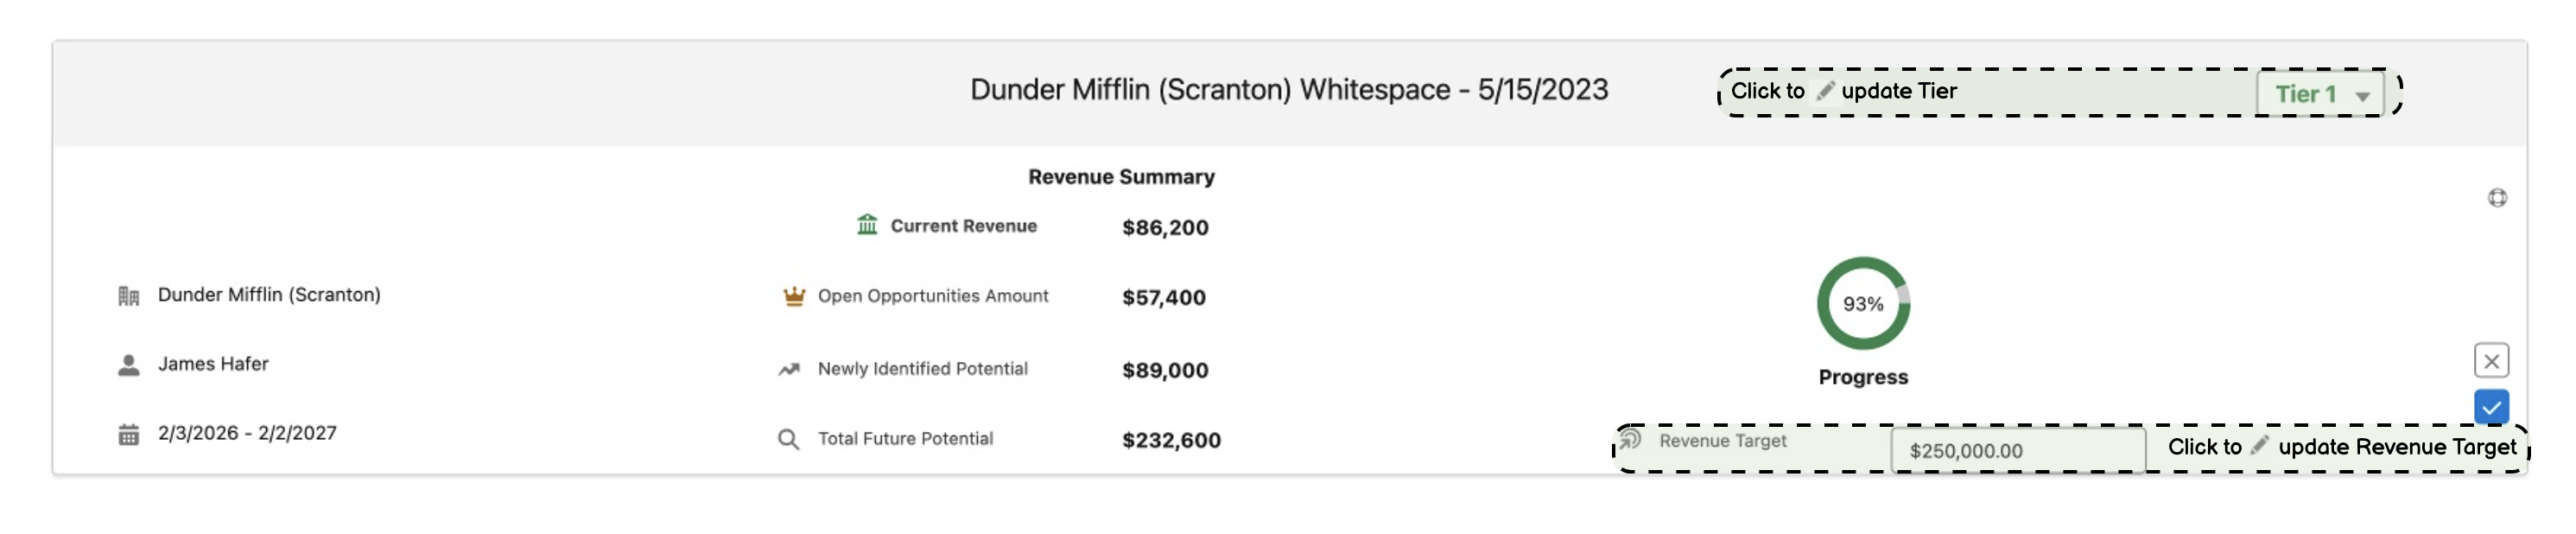Click the crown icon for Open Opportunities Amount

pyautogui.click(x=794, y=296)
